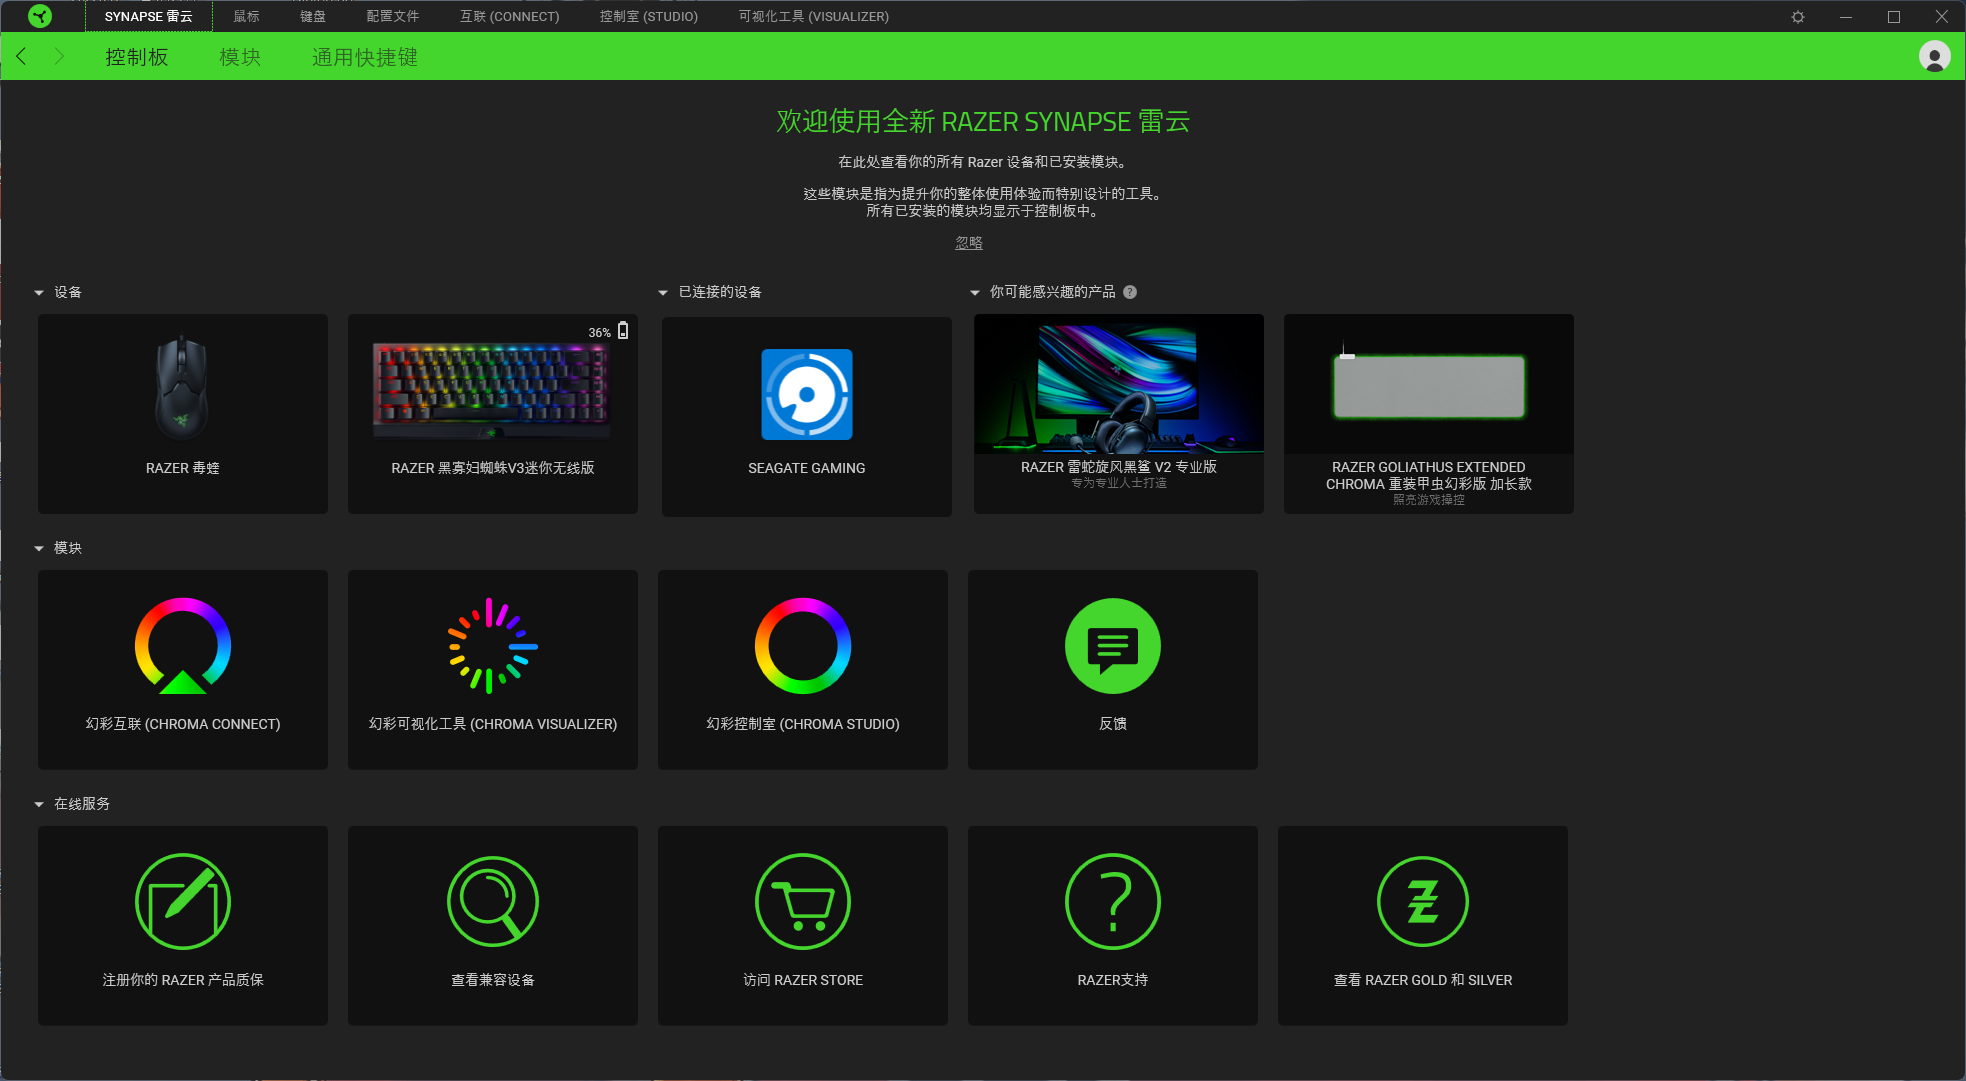Click the 照亮游戏操控 subtitle
The height and width of the screenshot is (1081, 1966).
[x=1429, y=500]
